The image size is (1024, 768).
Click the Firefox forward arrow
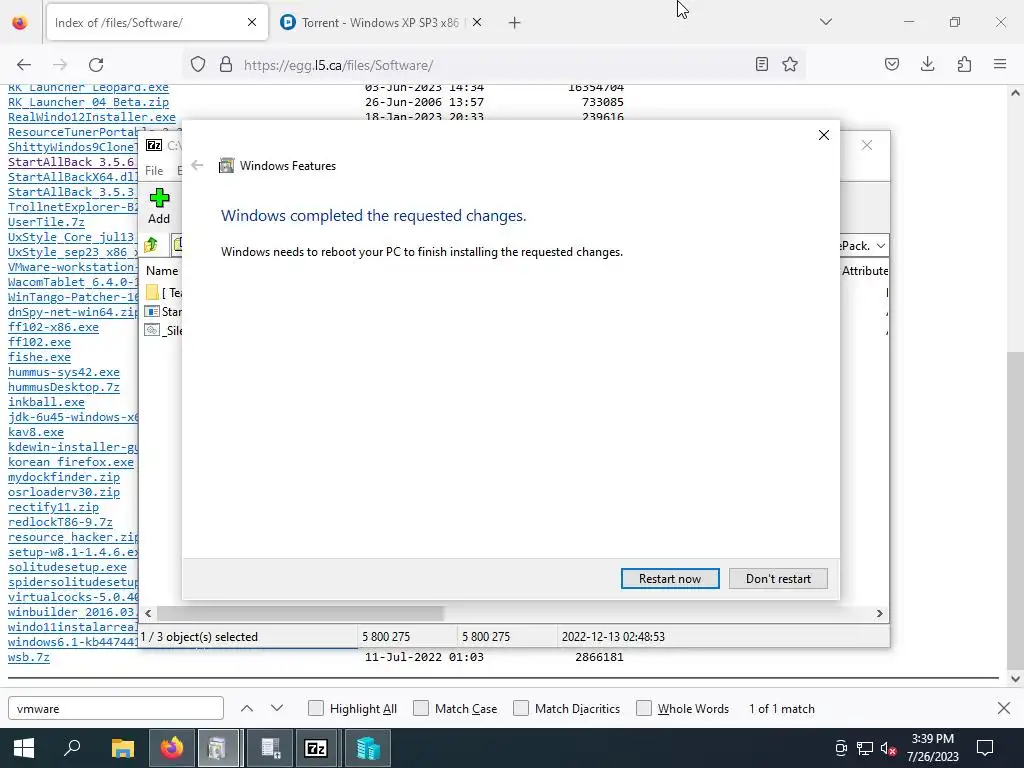tap(60, 65)
